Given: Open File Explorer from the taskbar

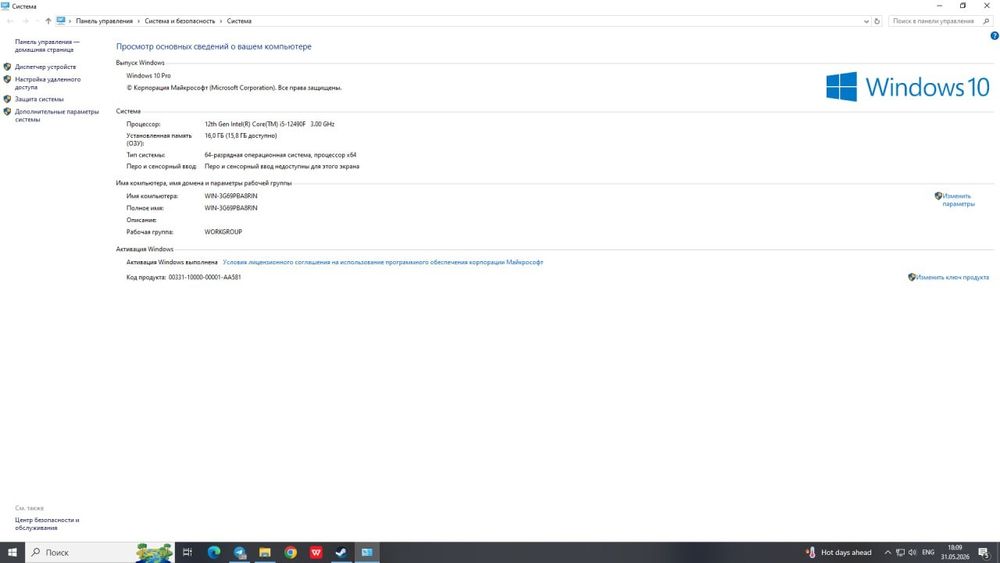Looking at the screenshot, I should 265,552.
